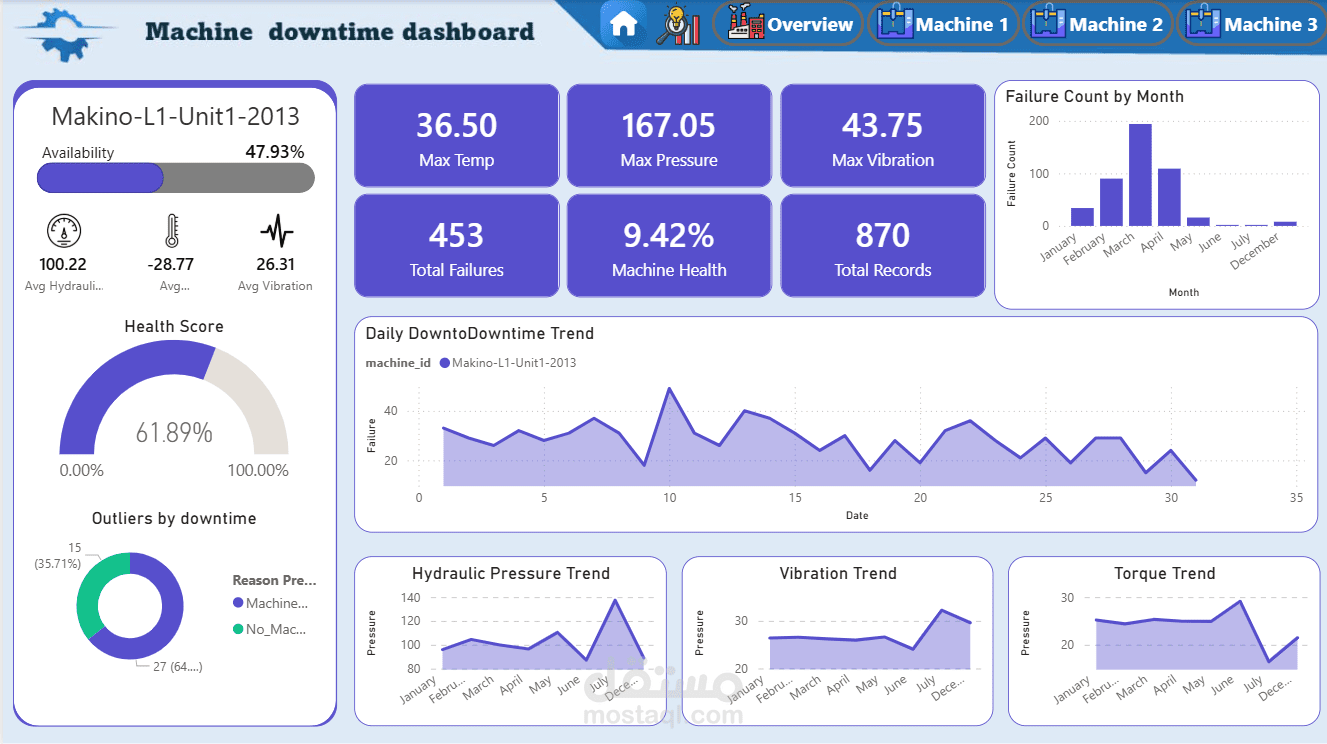Click the 61.89% health score value
The image size is (1327, 744).
pos(174,433)
